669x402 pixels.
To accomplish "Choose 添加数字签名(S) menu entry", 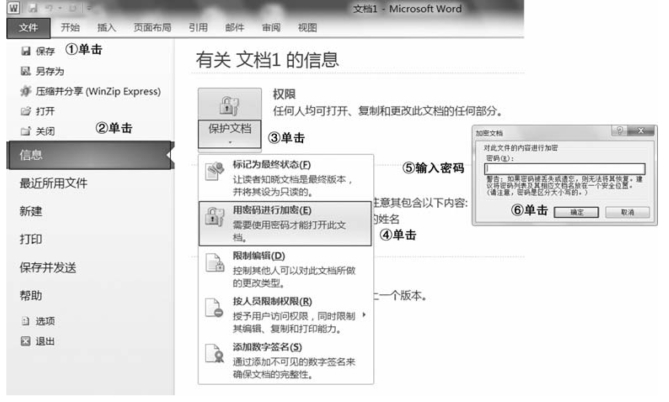I will tap(285, 360).
